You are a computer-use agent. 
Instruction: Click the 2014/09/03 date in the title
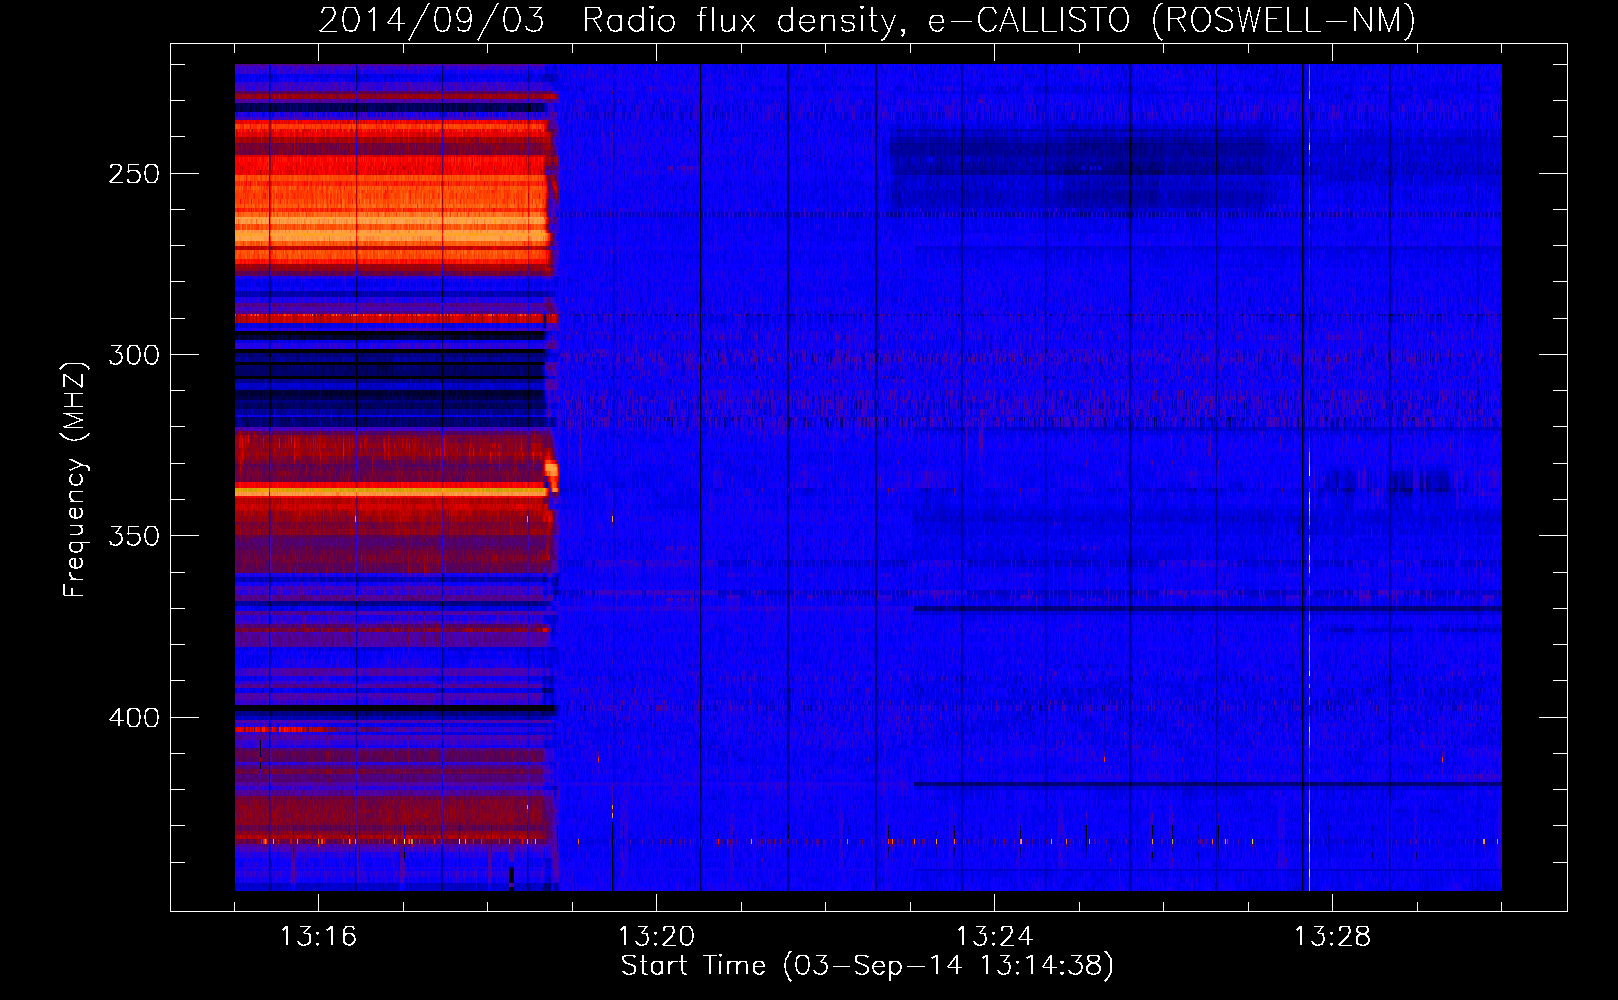tap(431, 21)
